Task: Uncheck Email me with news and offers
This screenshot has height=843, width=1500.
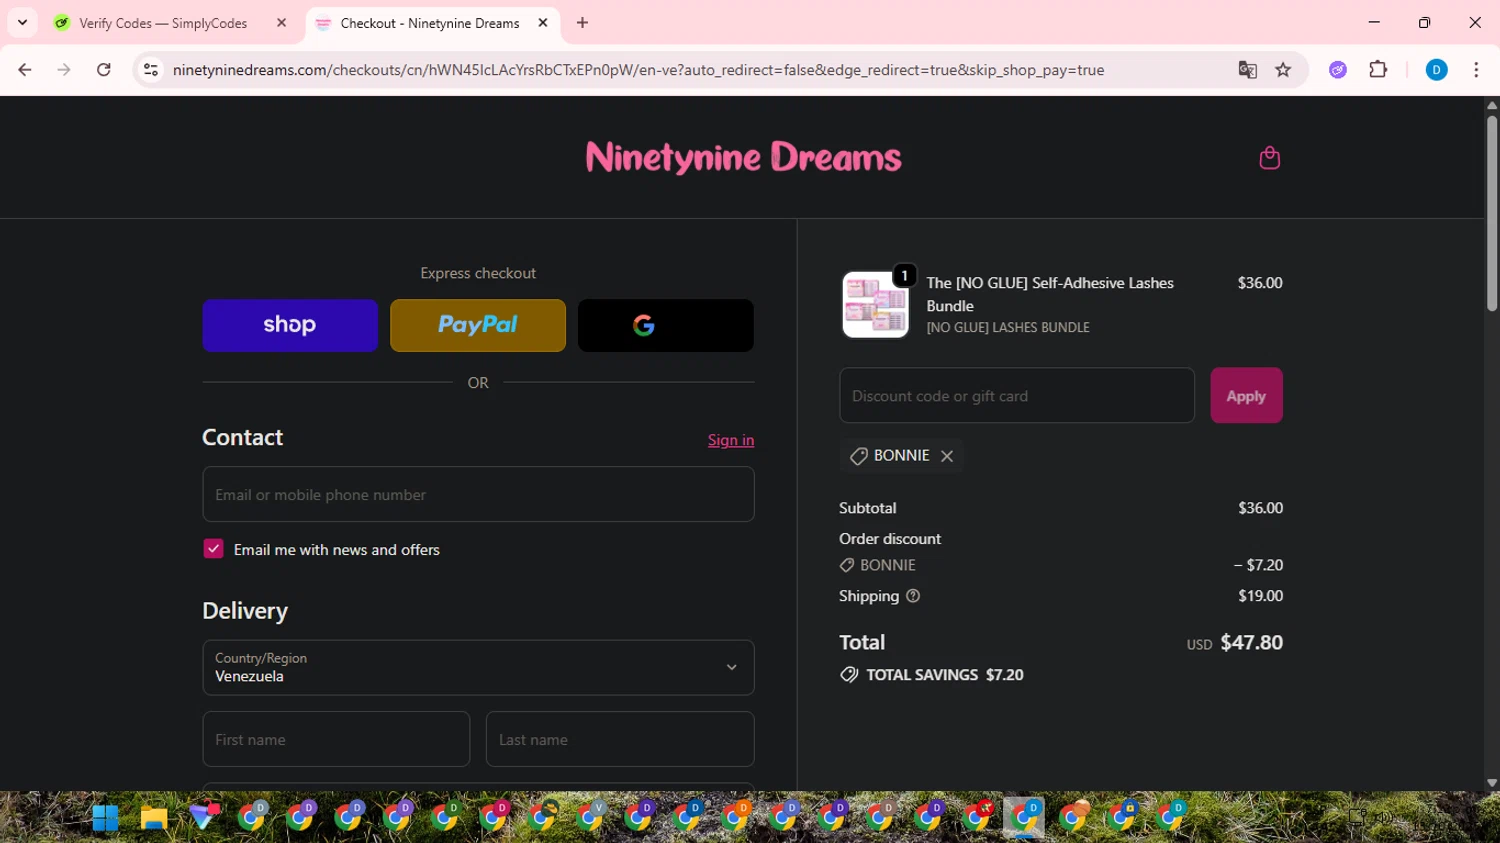Action: point(213,549)
